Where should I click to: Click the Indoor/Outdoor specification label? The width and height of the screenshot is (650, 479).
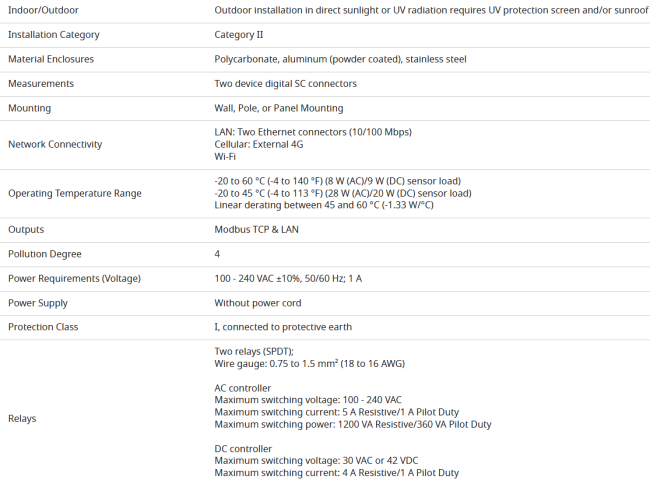43,10
